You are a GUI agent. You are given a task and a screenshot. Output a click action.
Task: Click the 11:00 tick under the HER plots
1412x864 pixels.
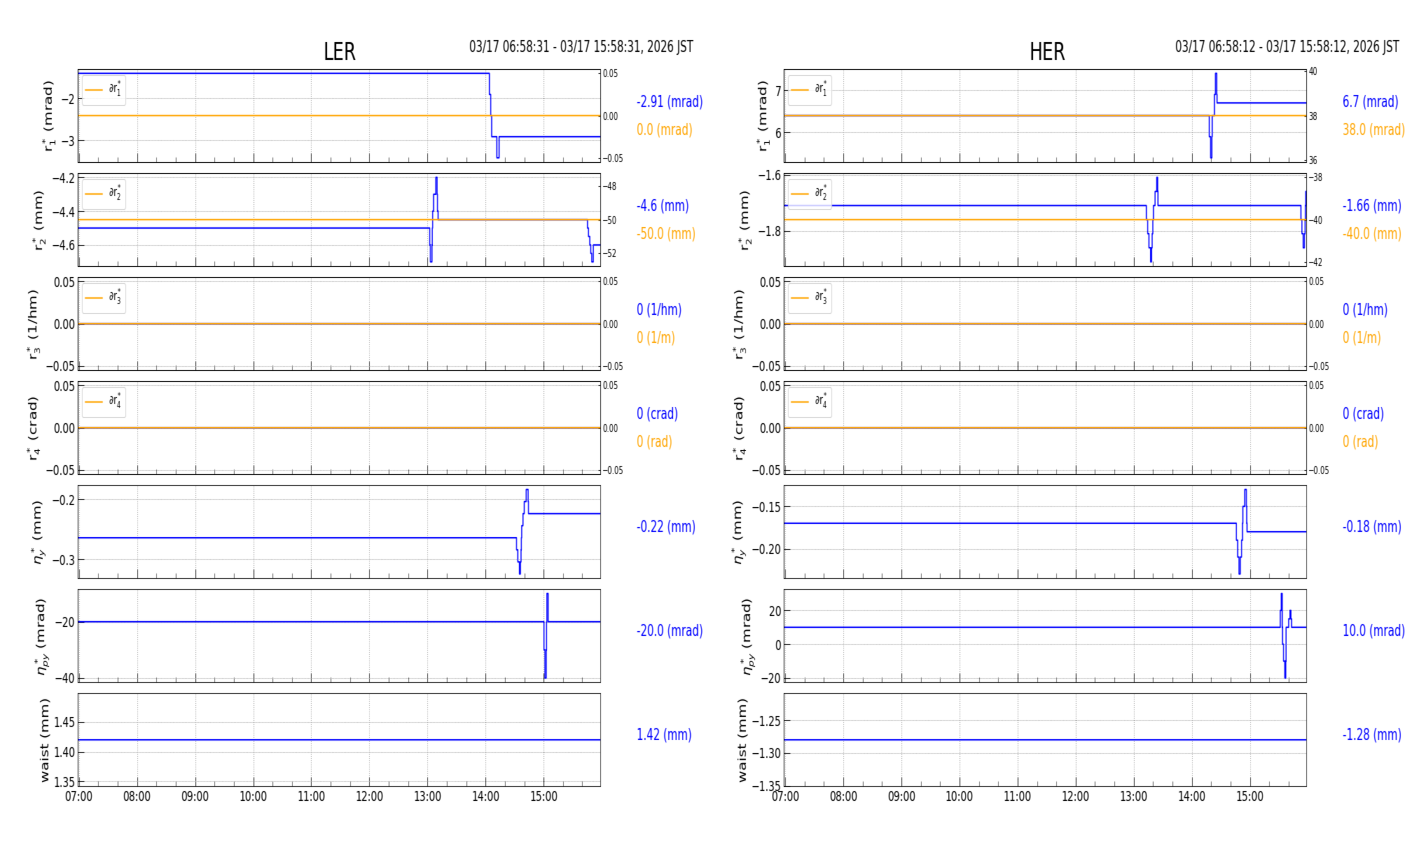[x=1017, y=797]
